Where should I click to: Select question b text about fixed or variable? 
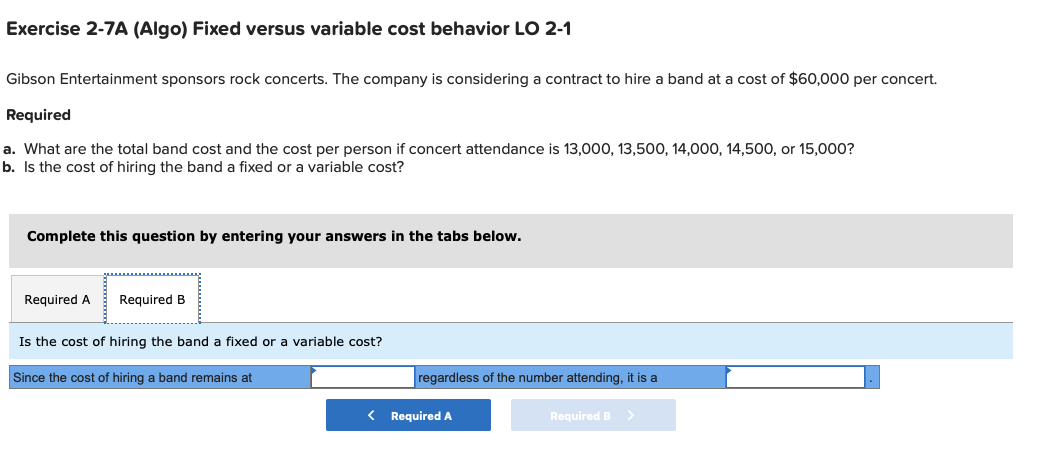pyautogui.click(x=214, y=167)
